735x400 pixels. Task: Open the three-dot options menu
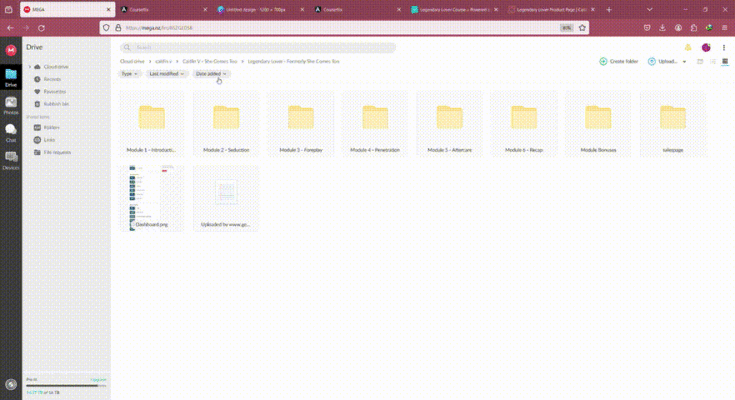(724, 47)
